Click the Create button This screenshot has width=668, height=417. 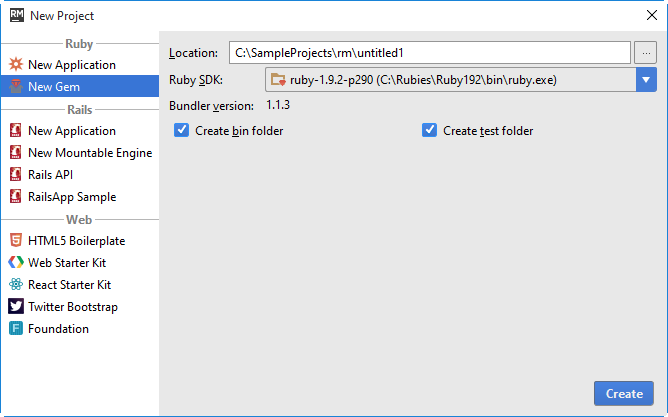pos(624,394)
